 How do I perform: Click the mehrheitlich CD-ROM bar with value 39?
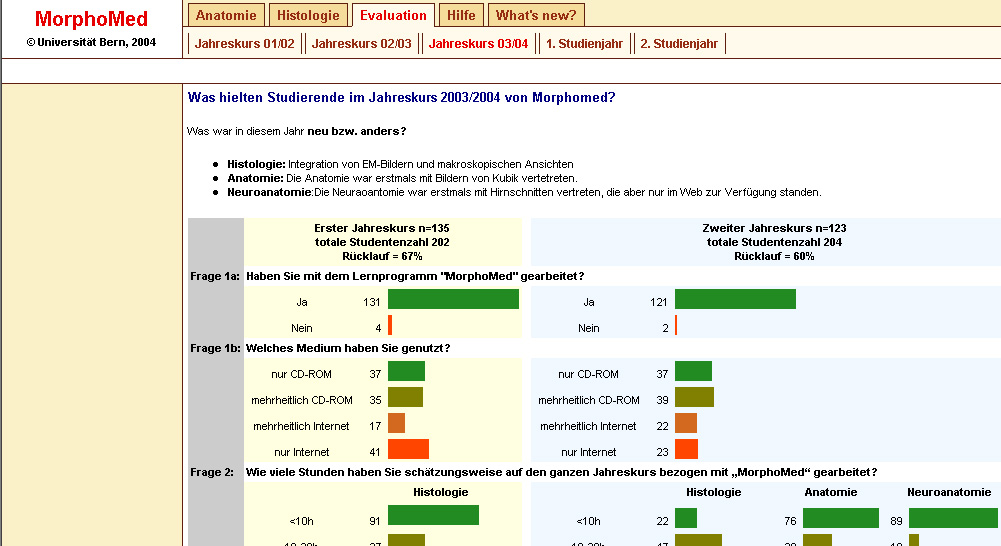point(695,397)
